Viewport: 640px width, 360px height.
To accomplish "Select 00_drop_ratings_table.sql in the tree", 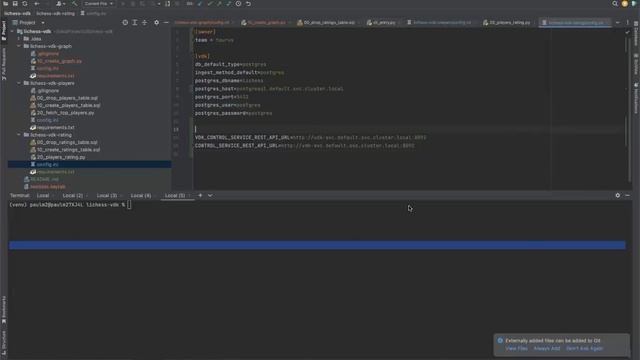I will 67,142.
